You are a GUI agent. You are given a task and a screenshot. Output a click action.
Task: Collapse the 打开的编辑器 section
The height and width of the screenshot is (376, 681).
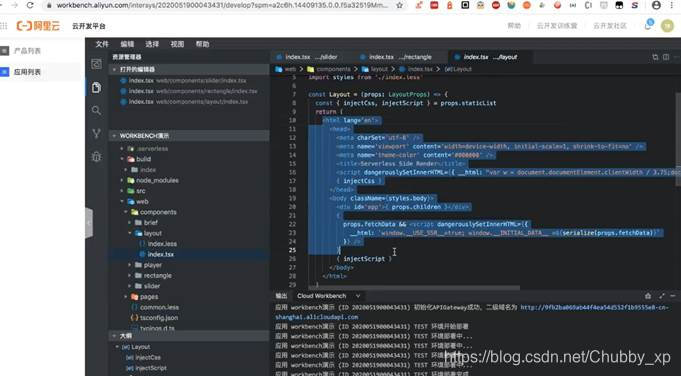[189, 69]
